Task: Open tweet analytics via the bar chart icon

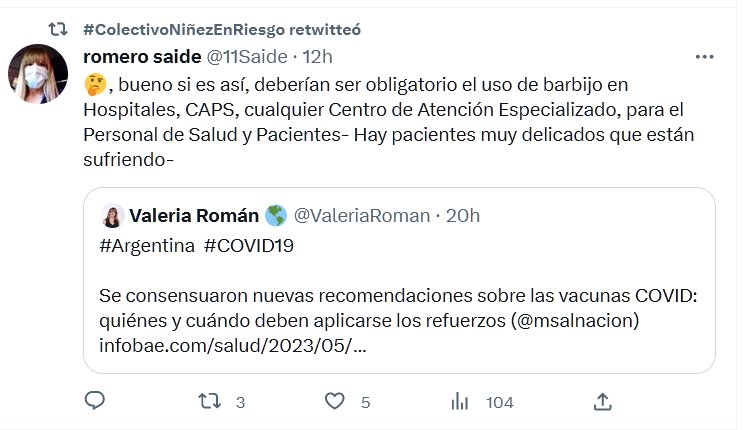Action: point(461,401)
